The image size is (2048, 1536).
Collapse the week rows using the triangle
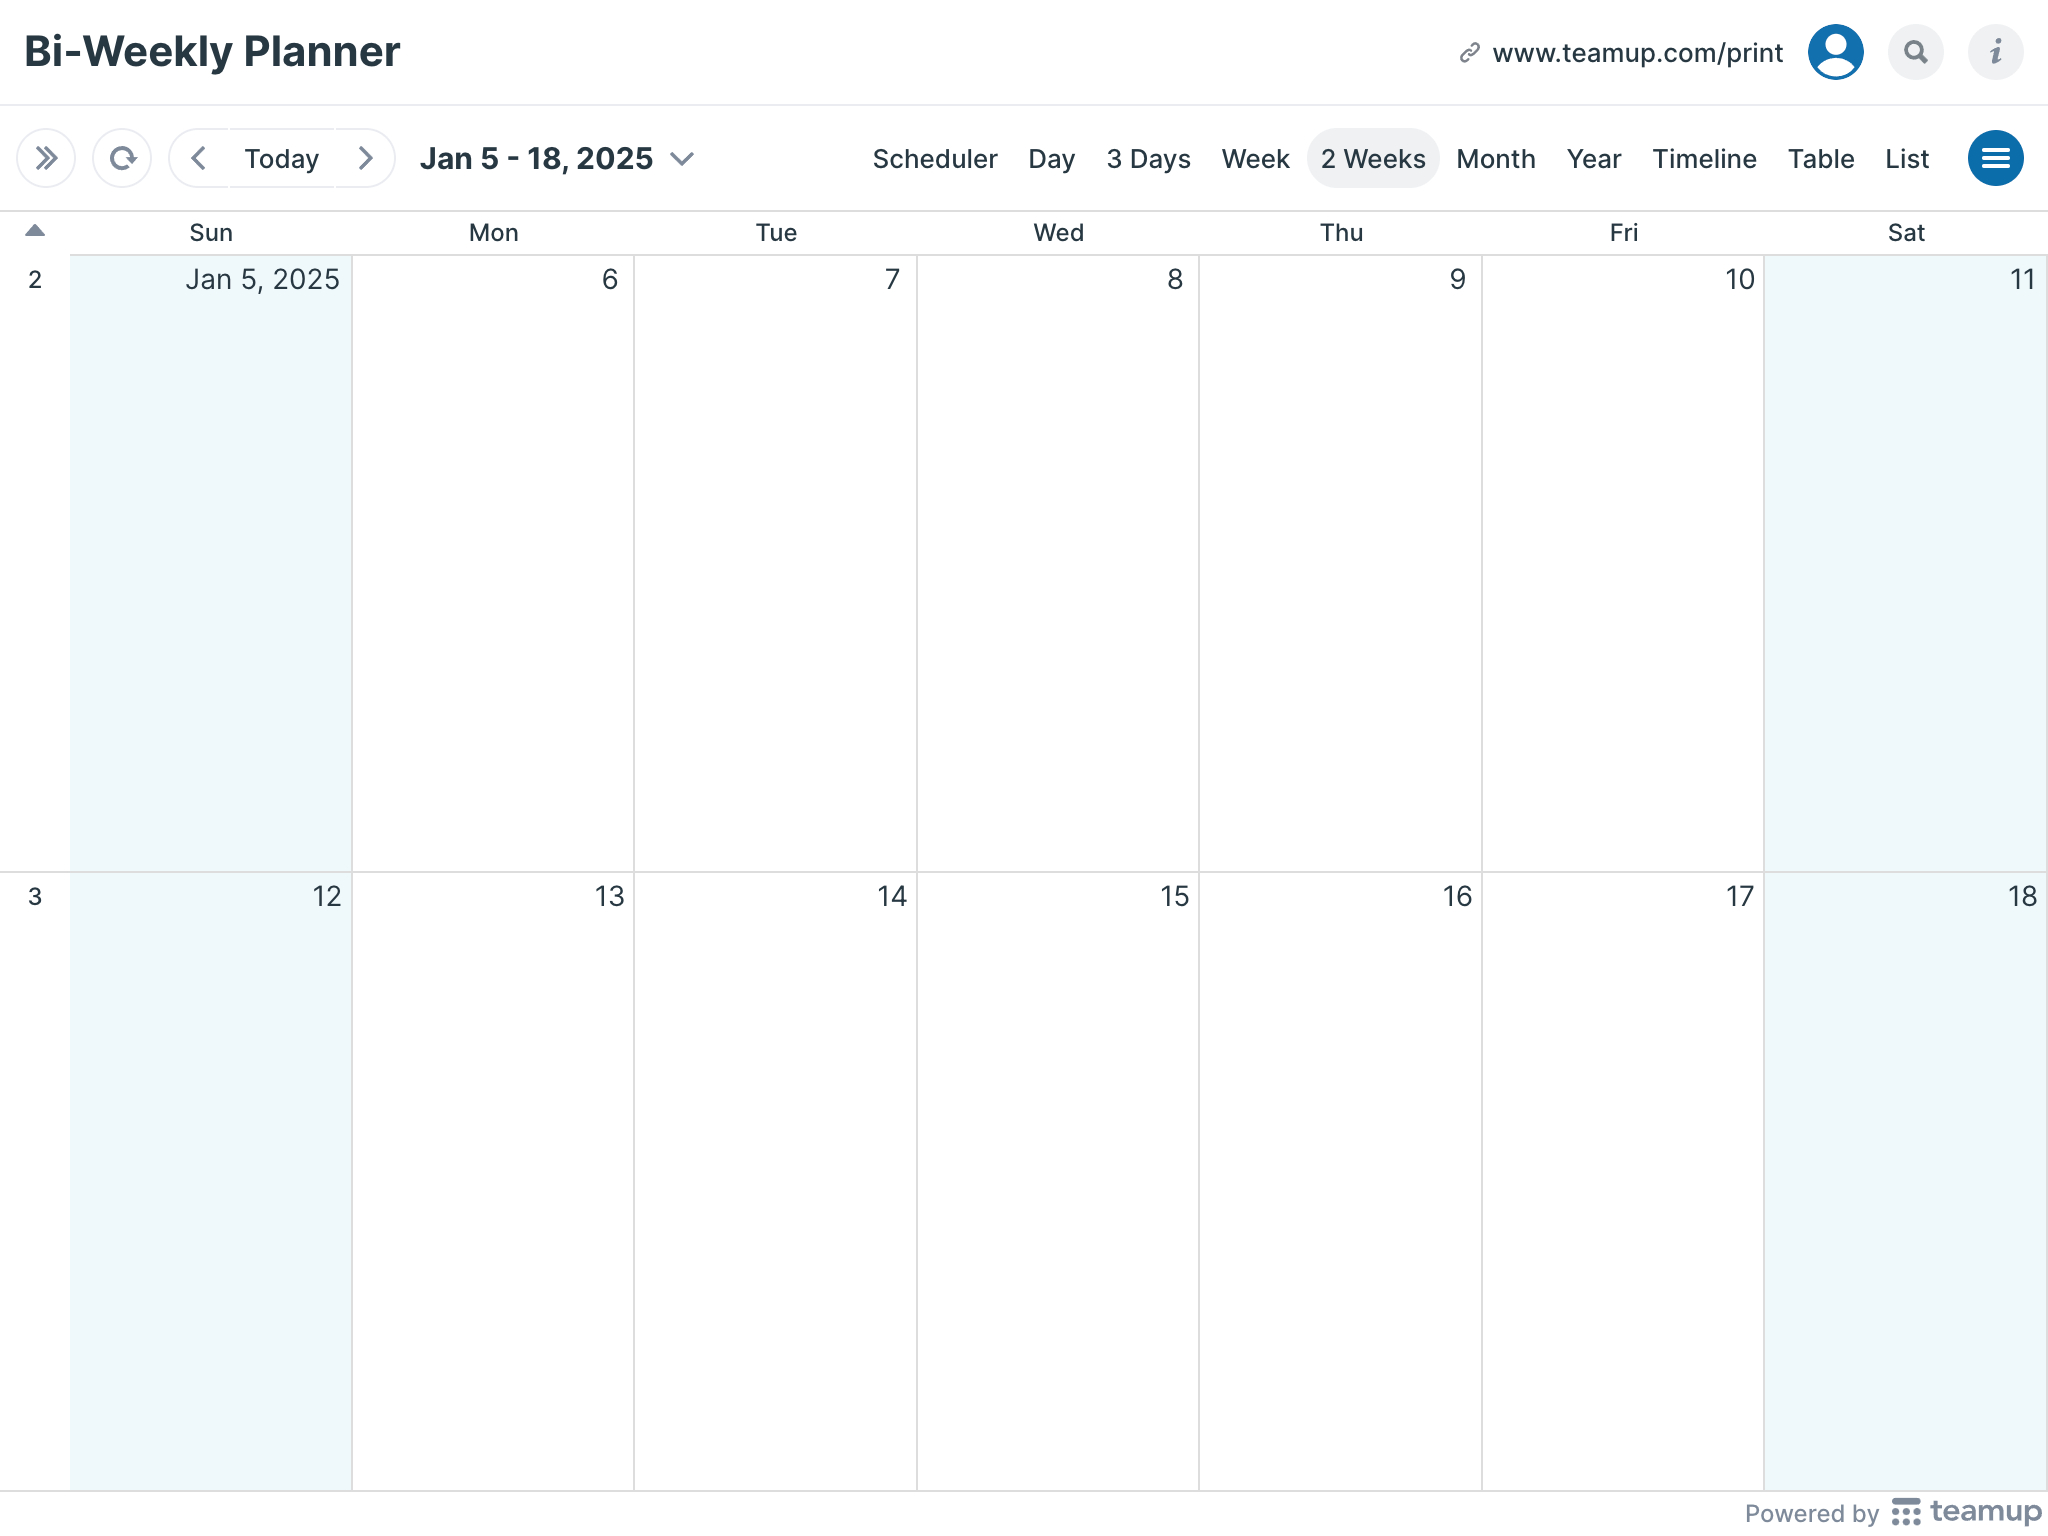[x=36, y=230]
